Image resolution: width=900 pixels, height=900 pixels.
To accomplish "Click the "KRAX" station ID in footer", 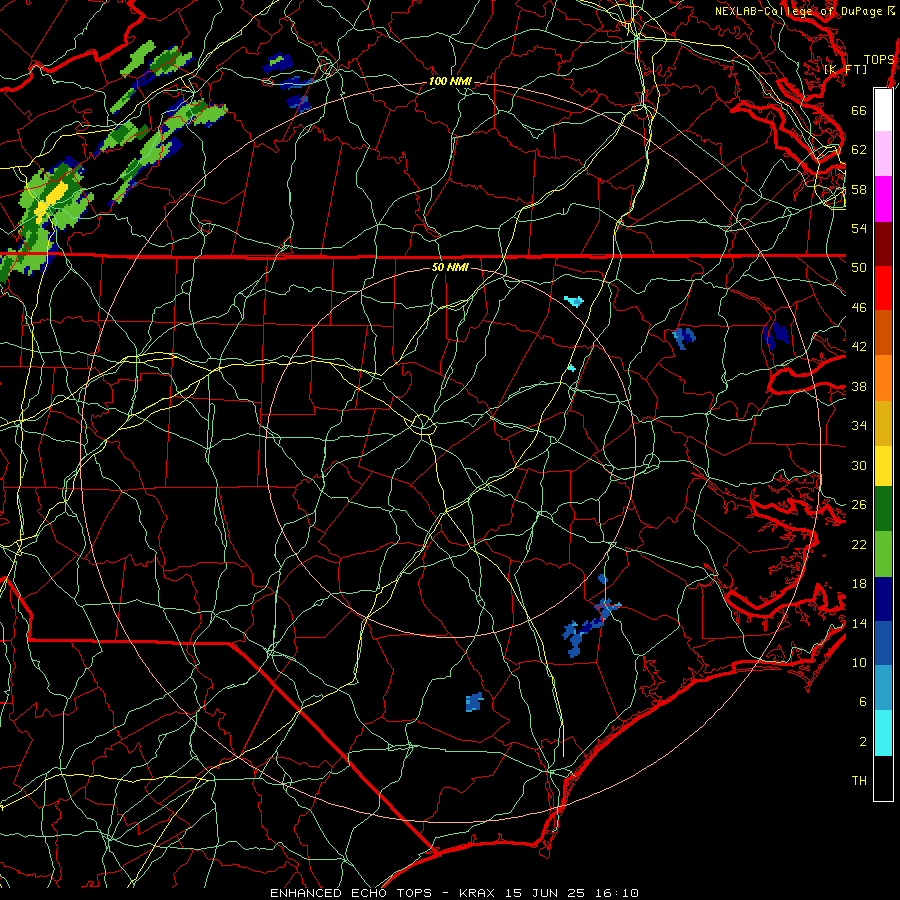I will tap(476, 893).
